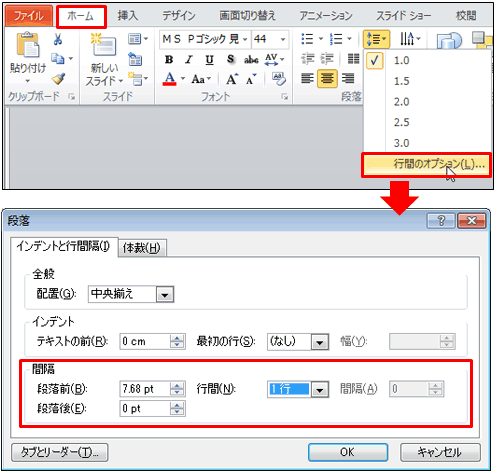Open the 挿入 ribbon tab
This screenshot has height=473, width=497.
(x=127, y=16)
